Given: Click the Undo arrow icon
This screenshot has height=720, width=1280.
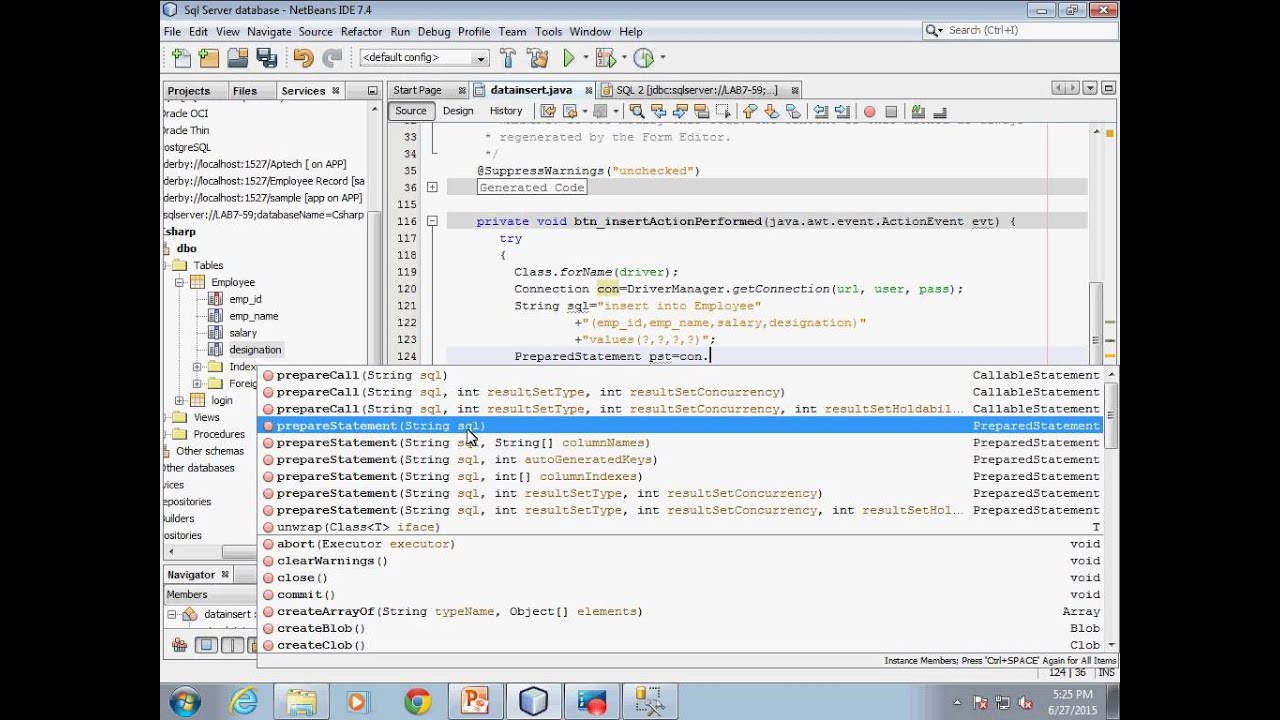Looking at the screenshot, I should point(303,58).
